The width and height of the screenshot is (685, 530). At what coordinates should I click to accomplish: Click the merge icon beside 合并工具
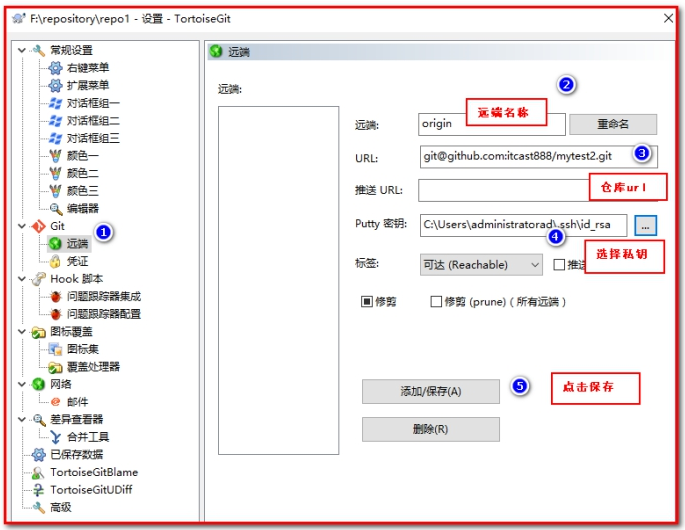(55, 437)
